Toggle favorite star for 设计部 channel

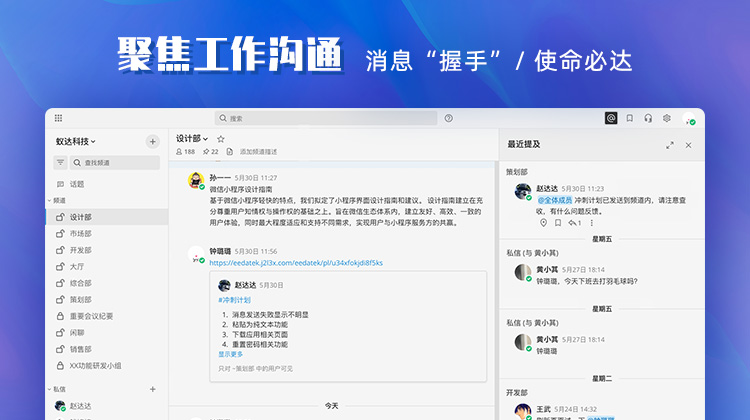(x=221, y=139)
